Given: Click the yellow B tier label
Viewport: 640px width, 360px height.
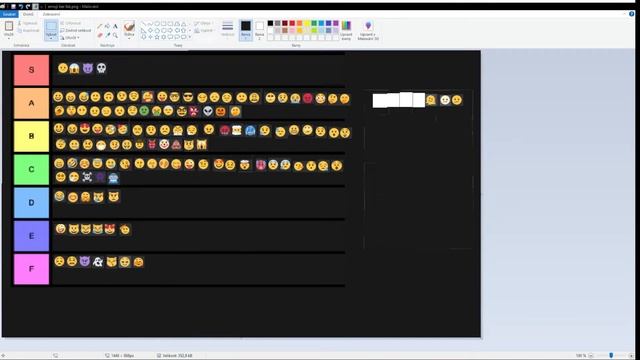Looking at the screenshot, I should pos(31,136).
